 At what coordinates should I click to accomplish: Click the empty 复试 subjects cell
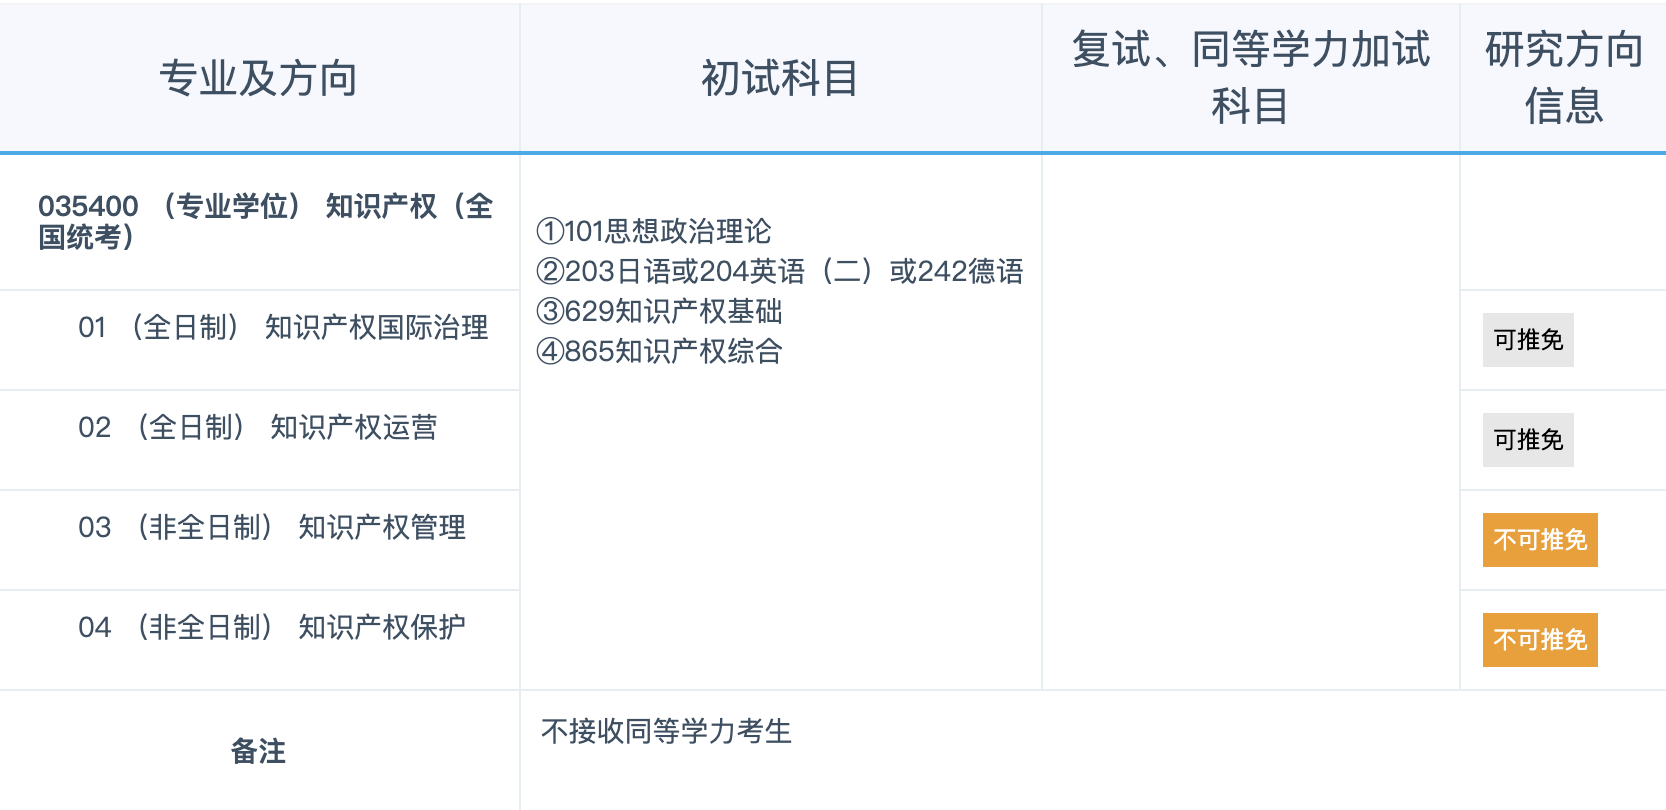[x=1250, y=420]
